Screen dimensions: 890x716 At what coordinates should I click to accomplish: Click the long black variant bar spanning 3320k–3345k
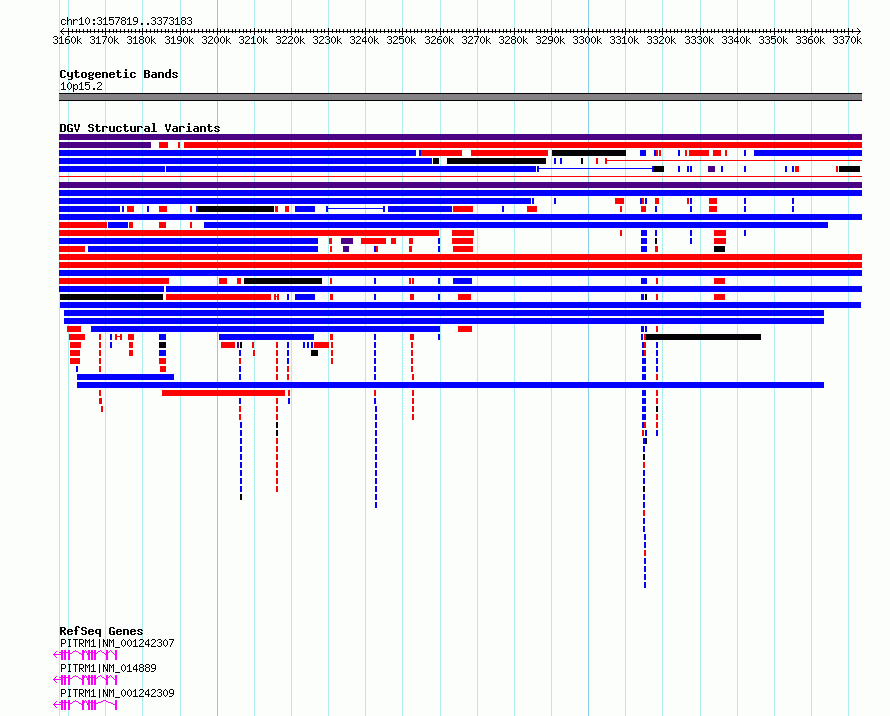[x=703, y=337]
